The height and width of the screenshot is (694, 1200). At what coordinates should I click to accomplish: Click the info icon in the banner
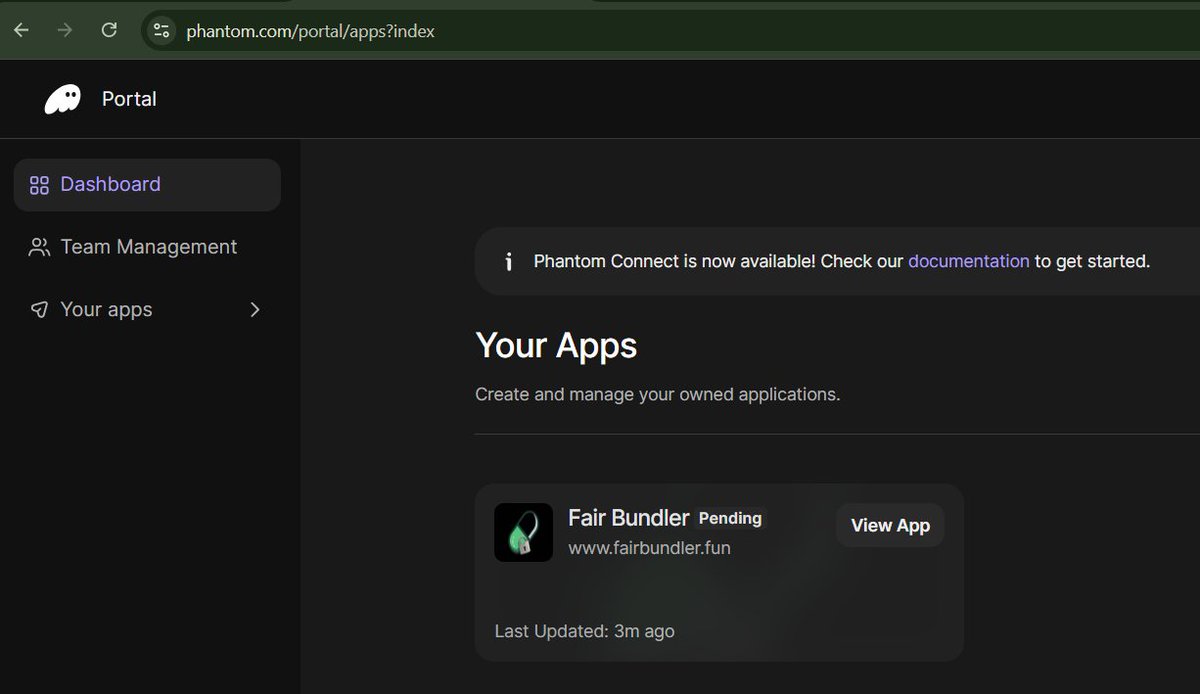coord(509,262)
